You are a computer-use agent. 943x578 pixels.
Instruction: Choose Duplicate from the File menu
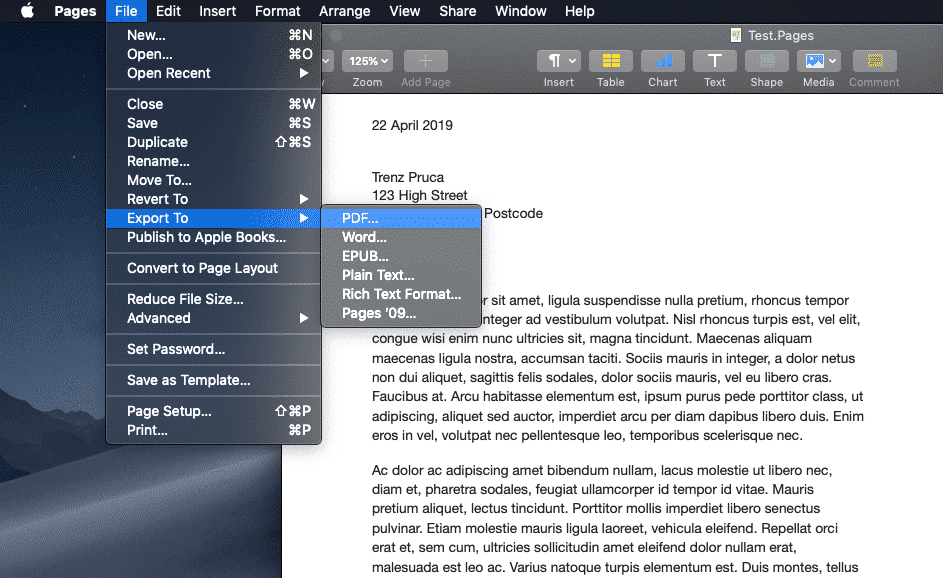pos(213,143)
